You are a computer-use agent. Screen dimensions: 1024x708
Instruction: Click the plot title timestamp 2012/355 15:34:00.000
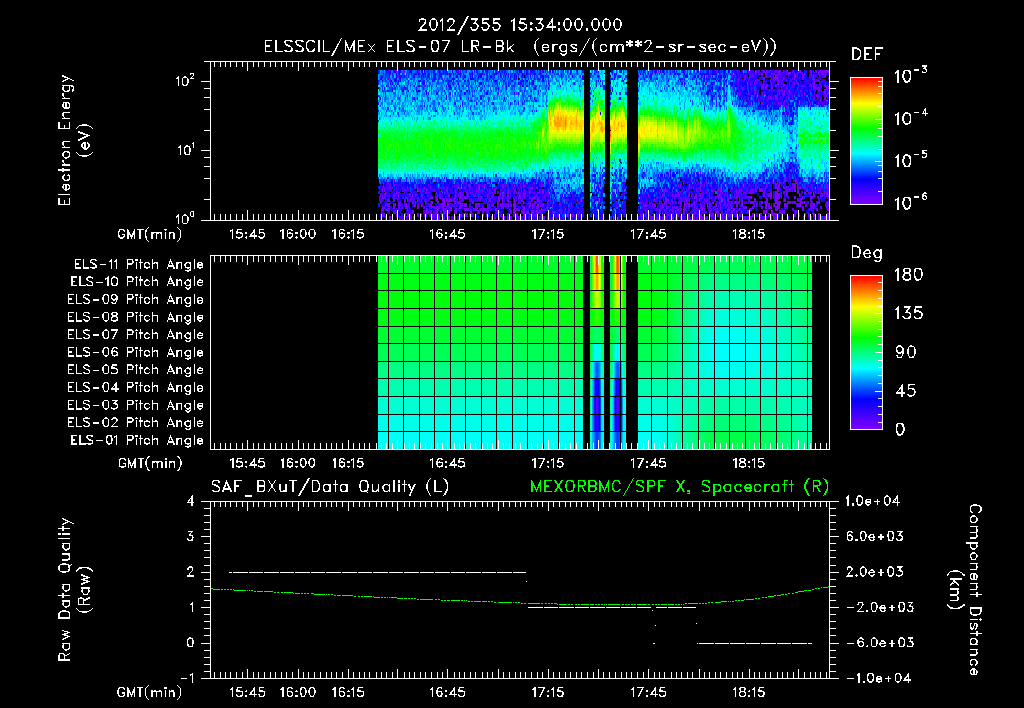(520, 25)
